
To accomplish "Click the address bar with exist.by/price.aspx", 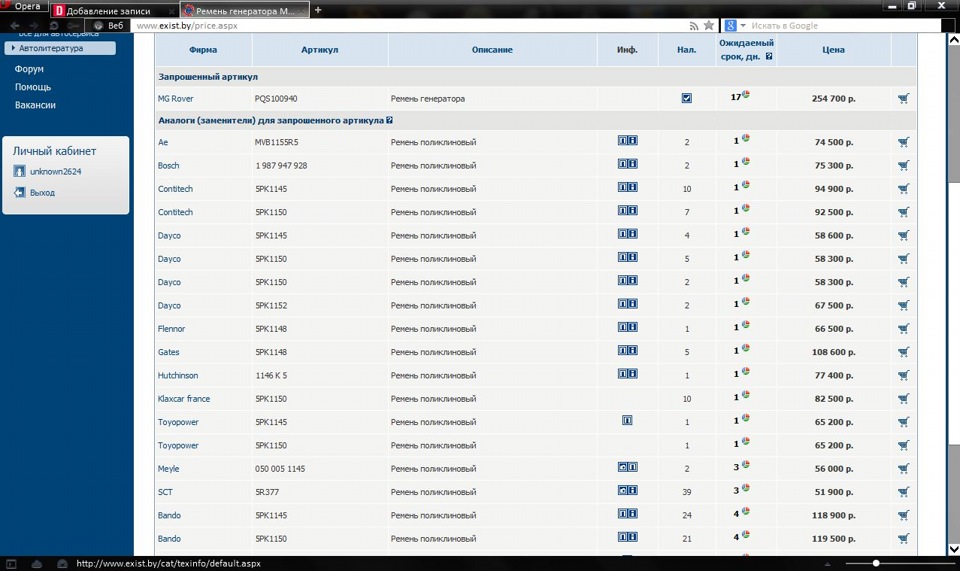I will click(410, 26).
